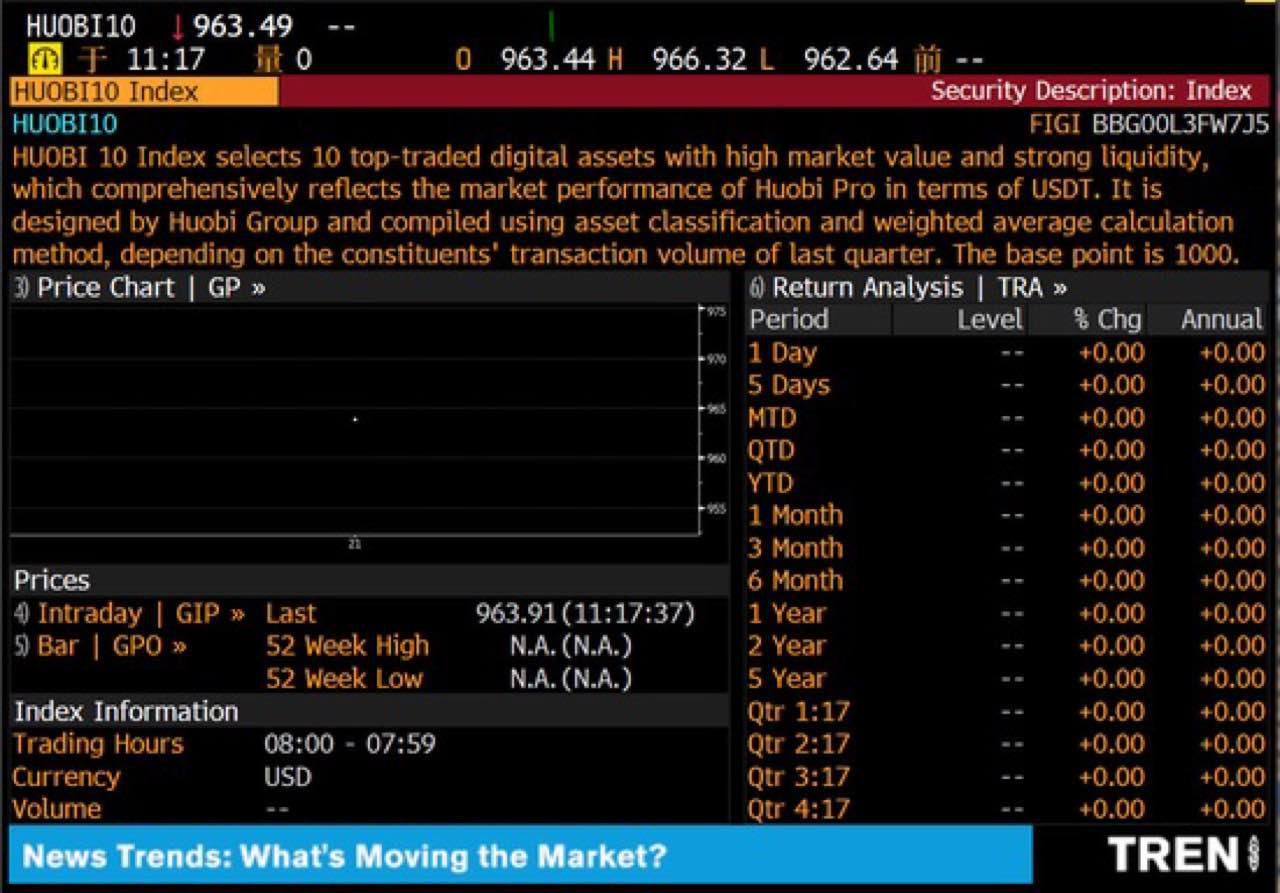
Task: Open the Bar GPO chart link
Action: 100,646
